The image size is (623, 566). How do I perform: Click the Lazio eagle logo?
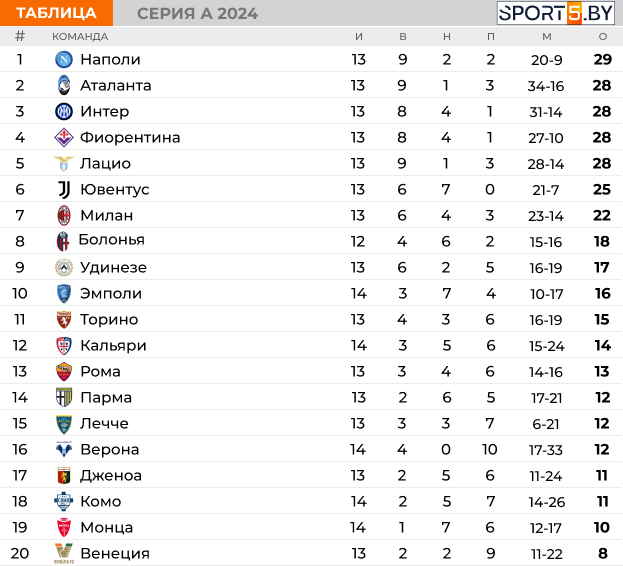pos(64,163)
